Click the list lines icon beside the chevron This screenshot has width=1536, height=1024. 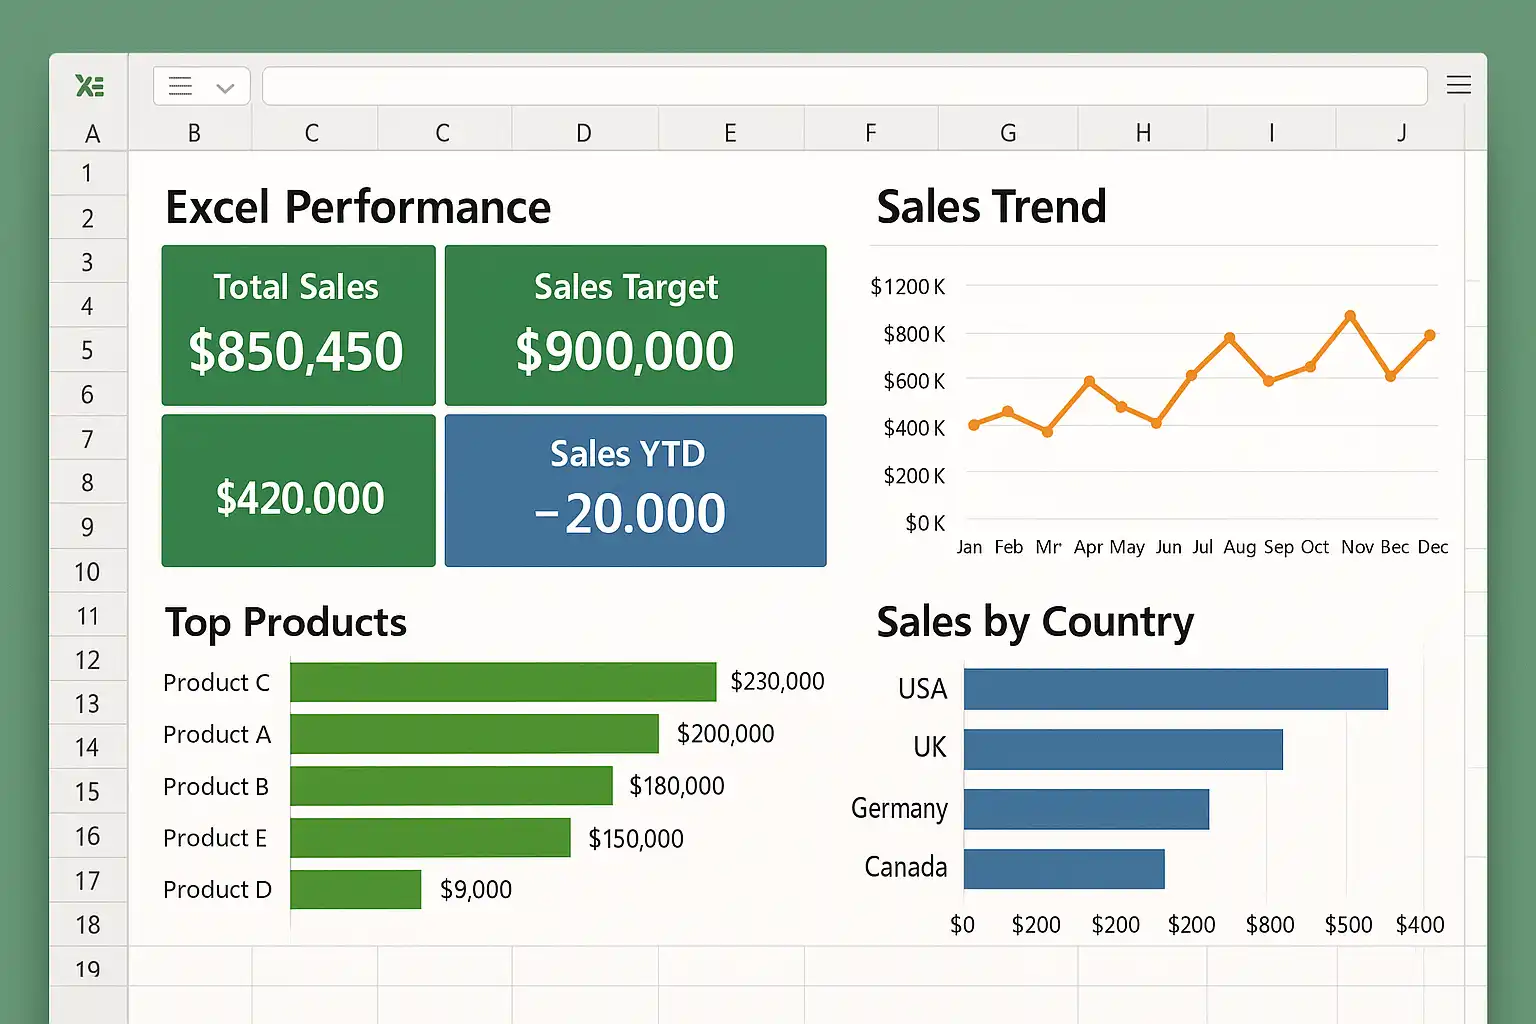click(x=181, y=86)
